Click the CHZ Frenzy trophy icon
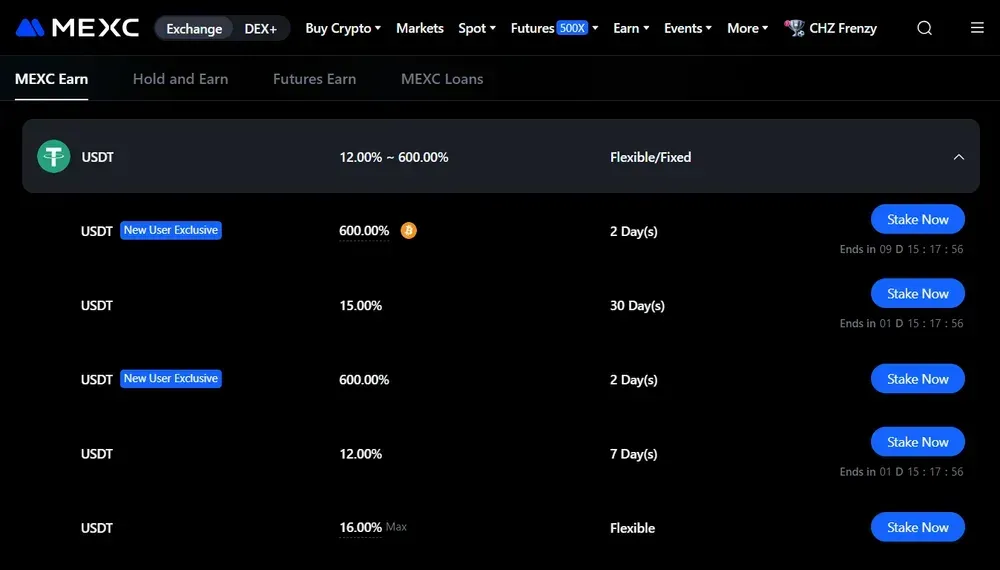 [x=795, y=28]
